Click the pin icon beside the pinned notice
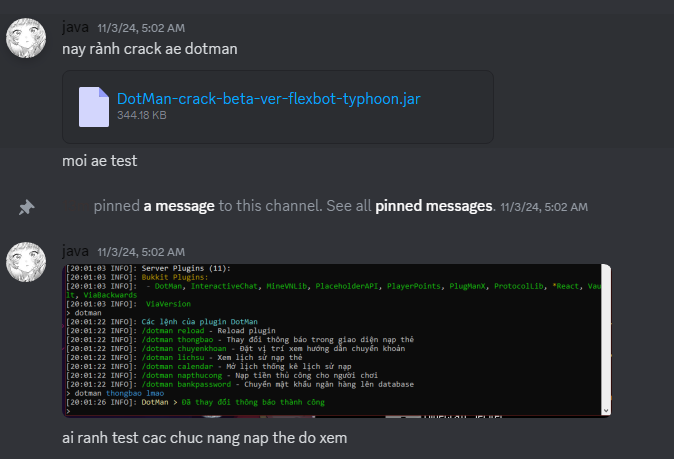Image resolution: width=674 pixels, height=459 pixels. [x=27, y=207]
